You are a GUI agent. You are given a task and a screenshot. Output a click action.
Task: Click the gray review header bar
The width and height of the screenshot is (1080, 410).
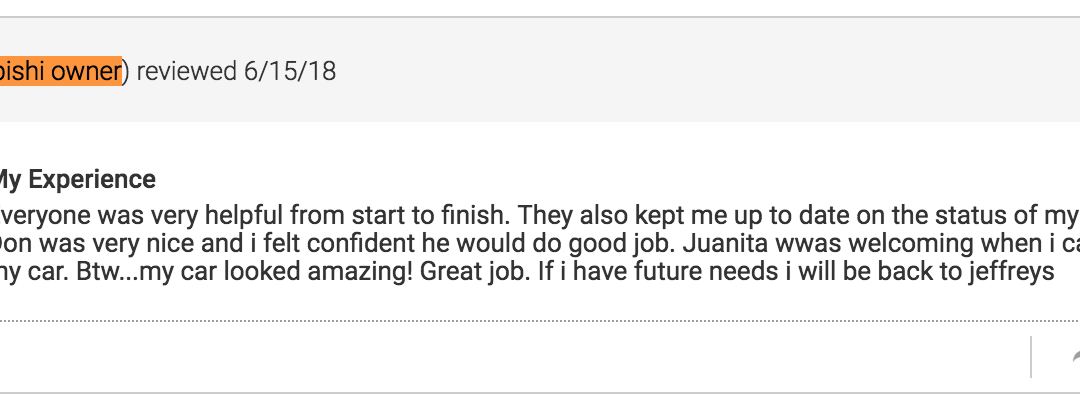click(540, 70)
